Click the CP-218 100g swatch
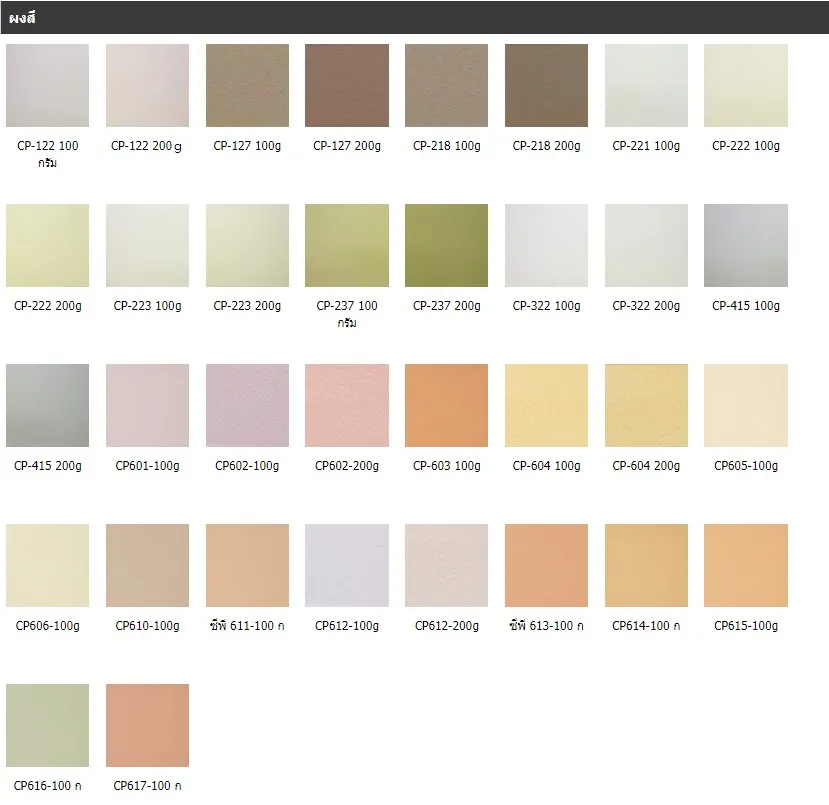Image resolution: width=829 pixels, height=805 pixels. tap(447, 85)
